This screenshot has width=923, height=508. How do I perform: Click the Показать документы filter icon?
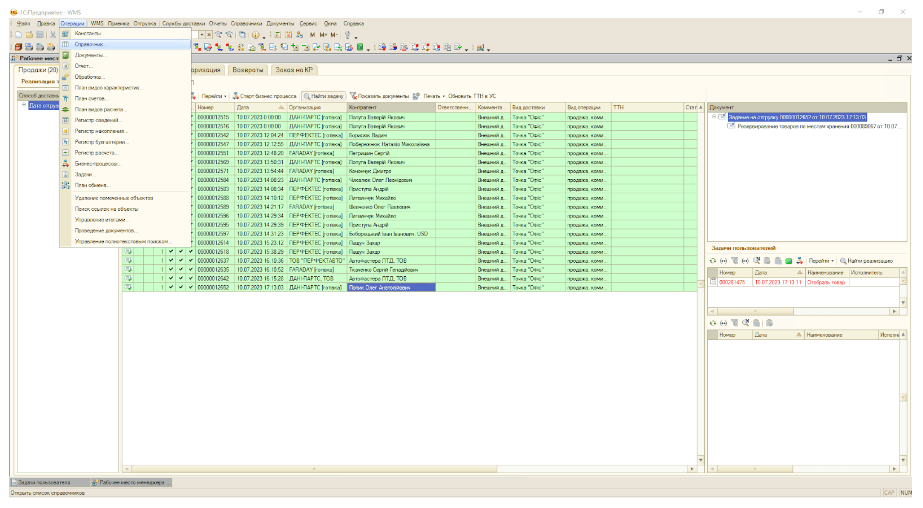click(x=354, y=96)
